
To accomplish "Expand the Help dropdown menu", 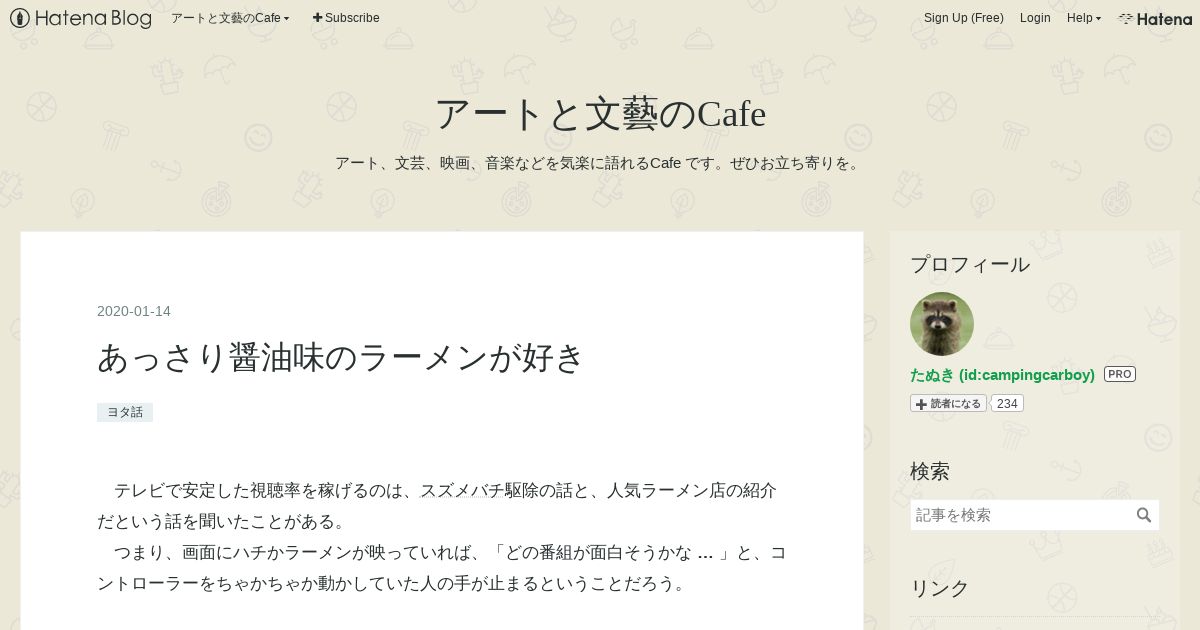I will [1084, 18].
